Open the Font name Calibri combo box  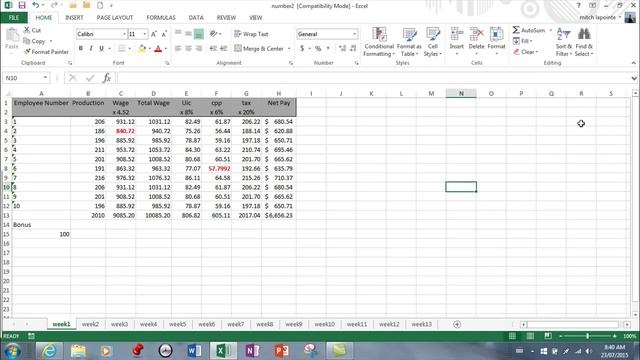tap(101, 34)
